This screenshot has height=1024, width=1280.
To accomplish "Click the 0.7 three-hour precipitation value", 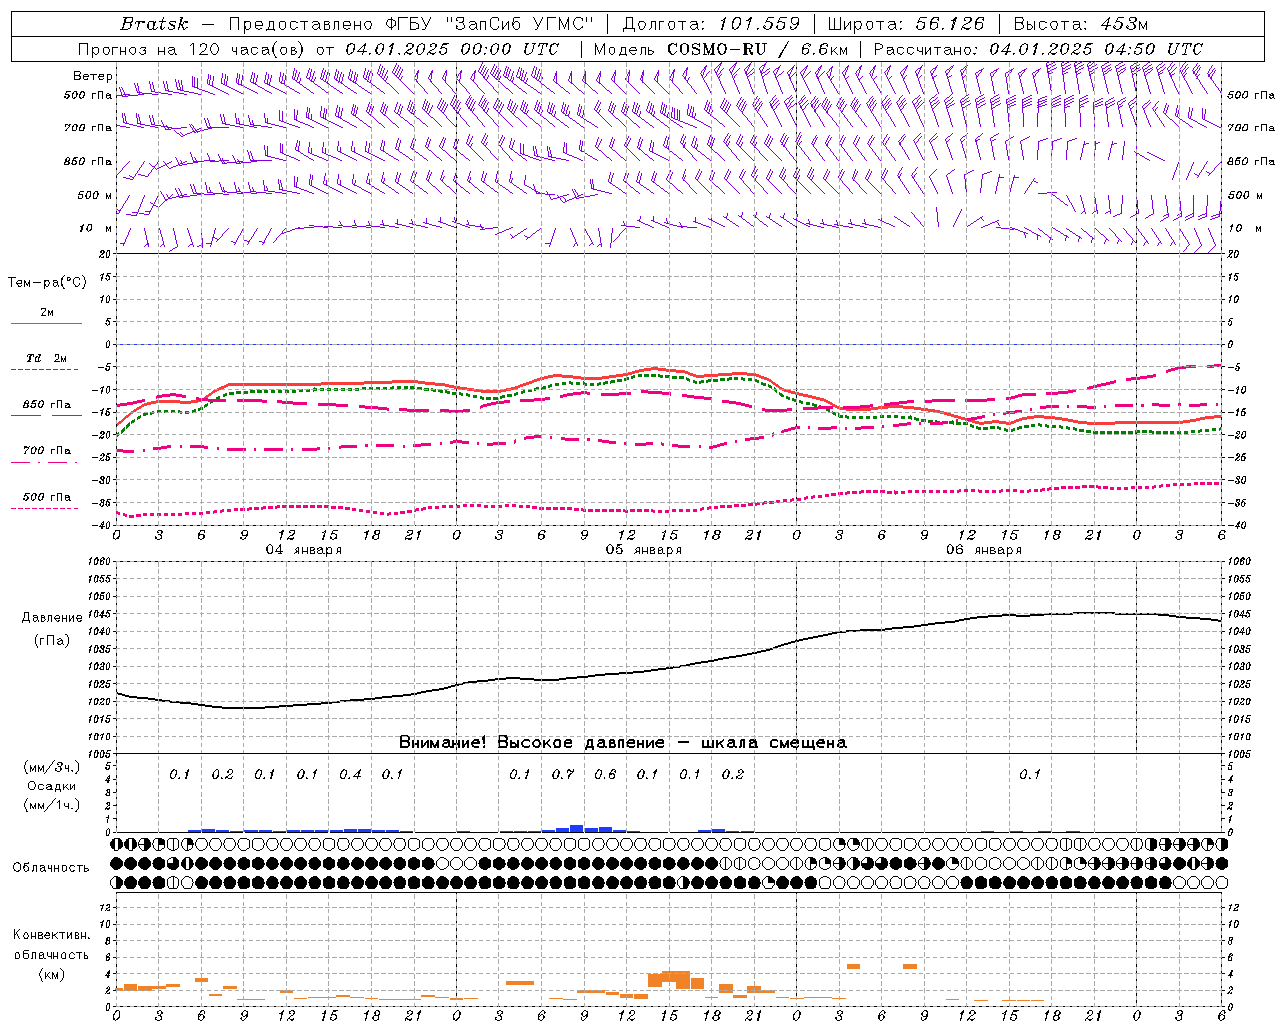I will (x=563, y=774).
